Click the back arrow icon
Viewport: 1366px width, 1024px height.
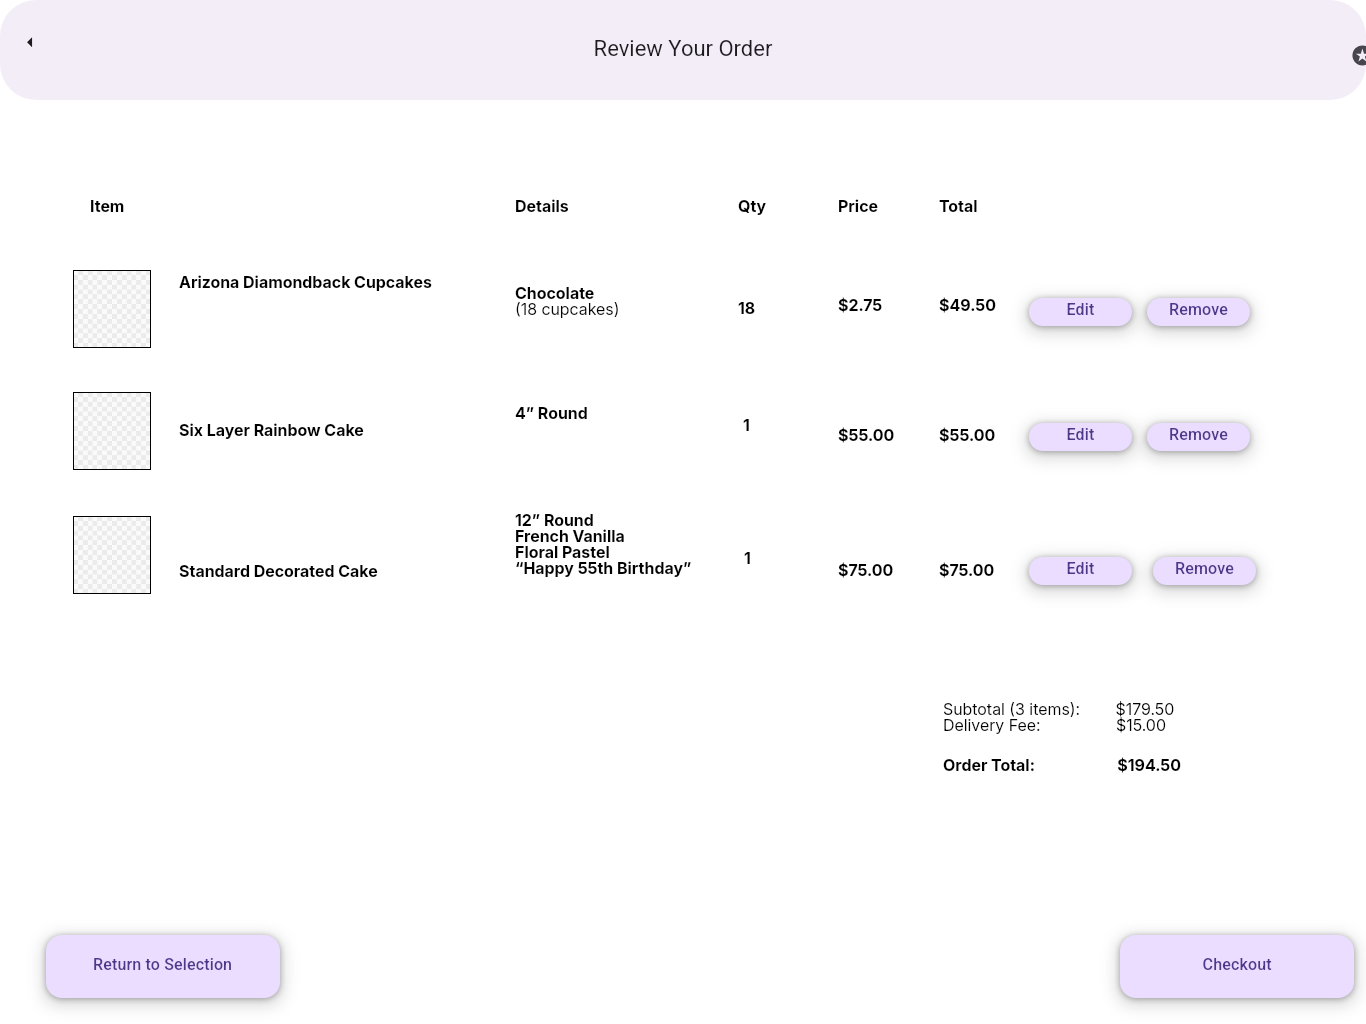tap(30, 42)
